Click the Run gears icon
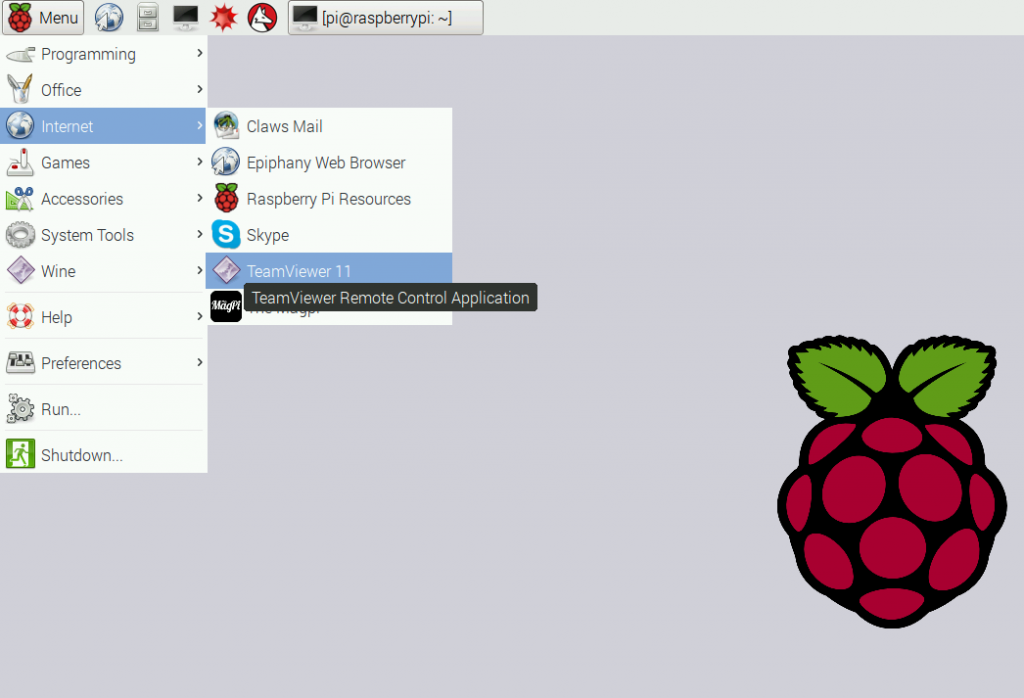 tap(20, 409)
